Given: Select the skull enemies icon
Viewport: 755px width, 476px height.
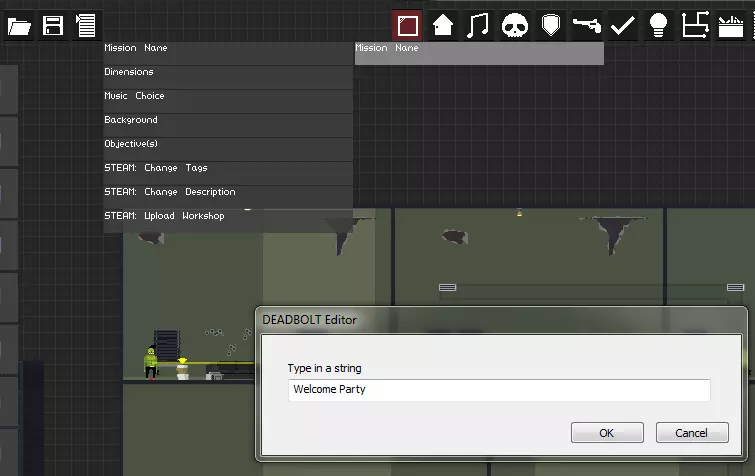Looking at the screenshot, I should [515, 26].
